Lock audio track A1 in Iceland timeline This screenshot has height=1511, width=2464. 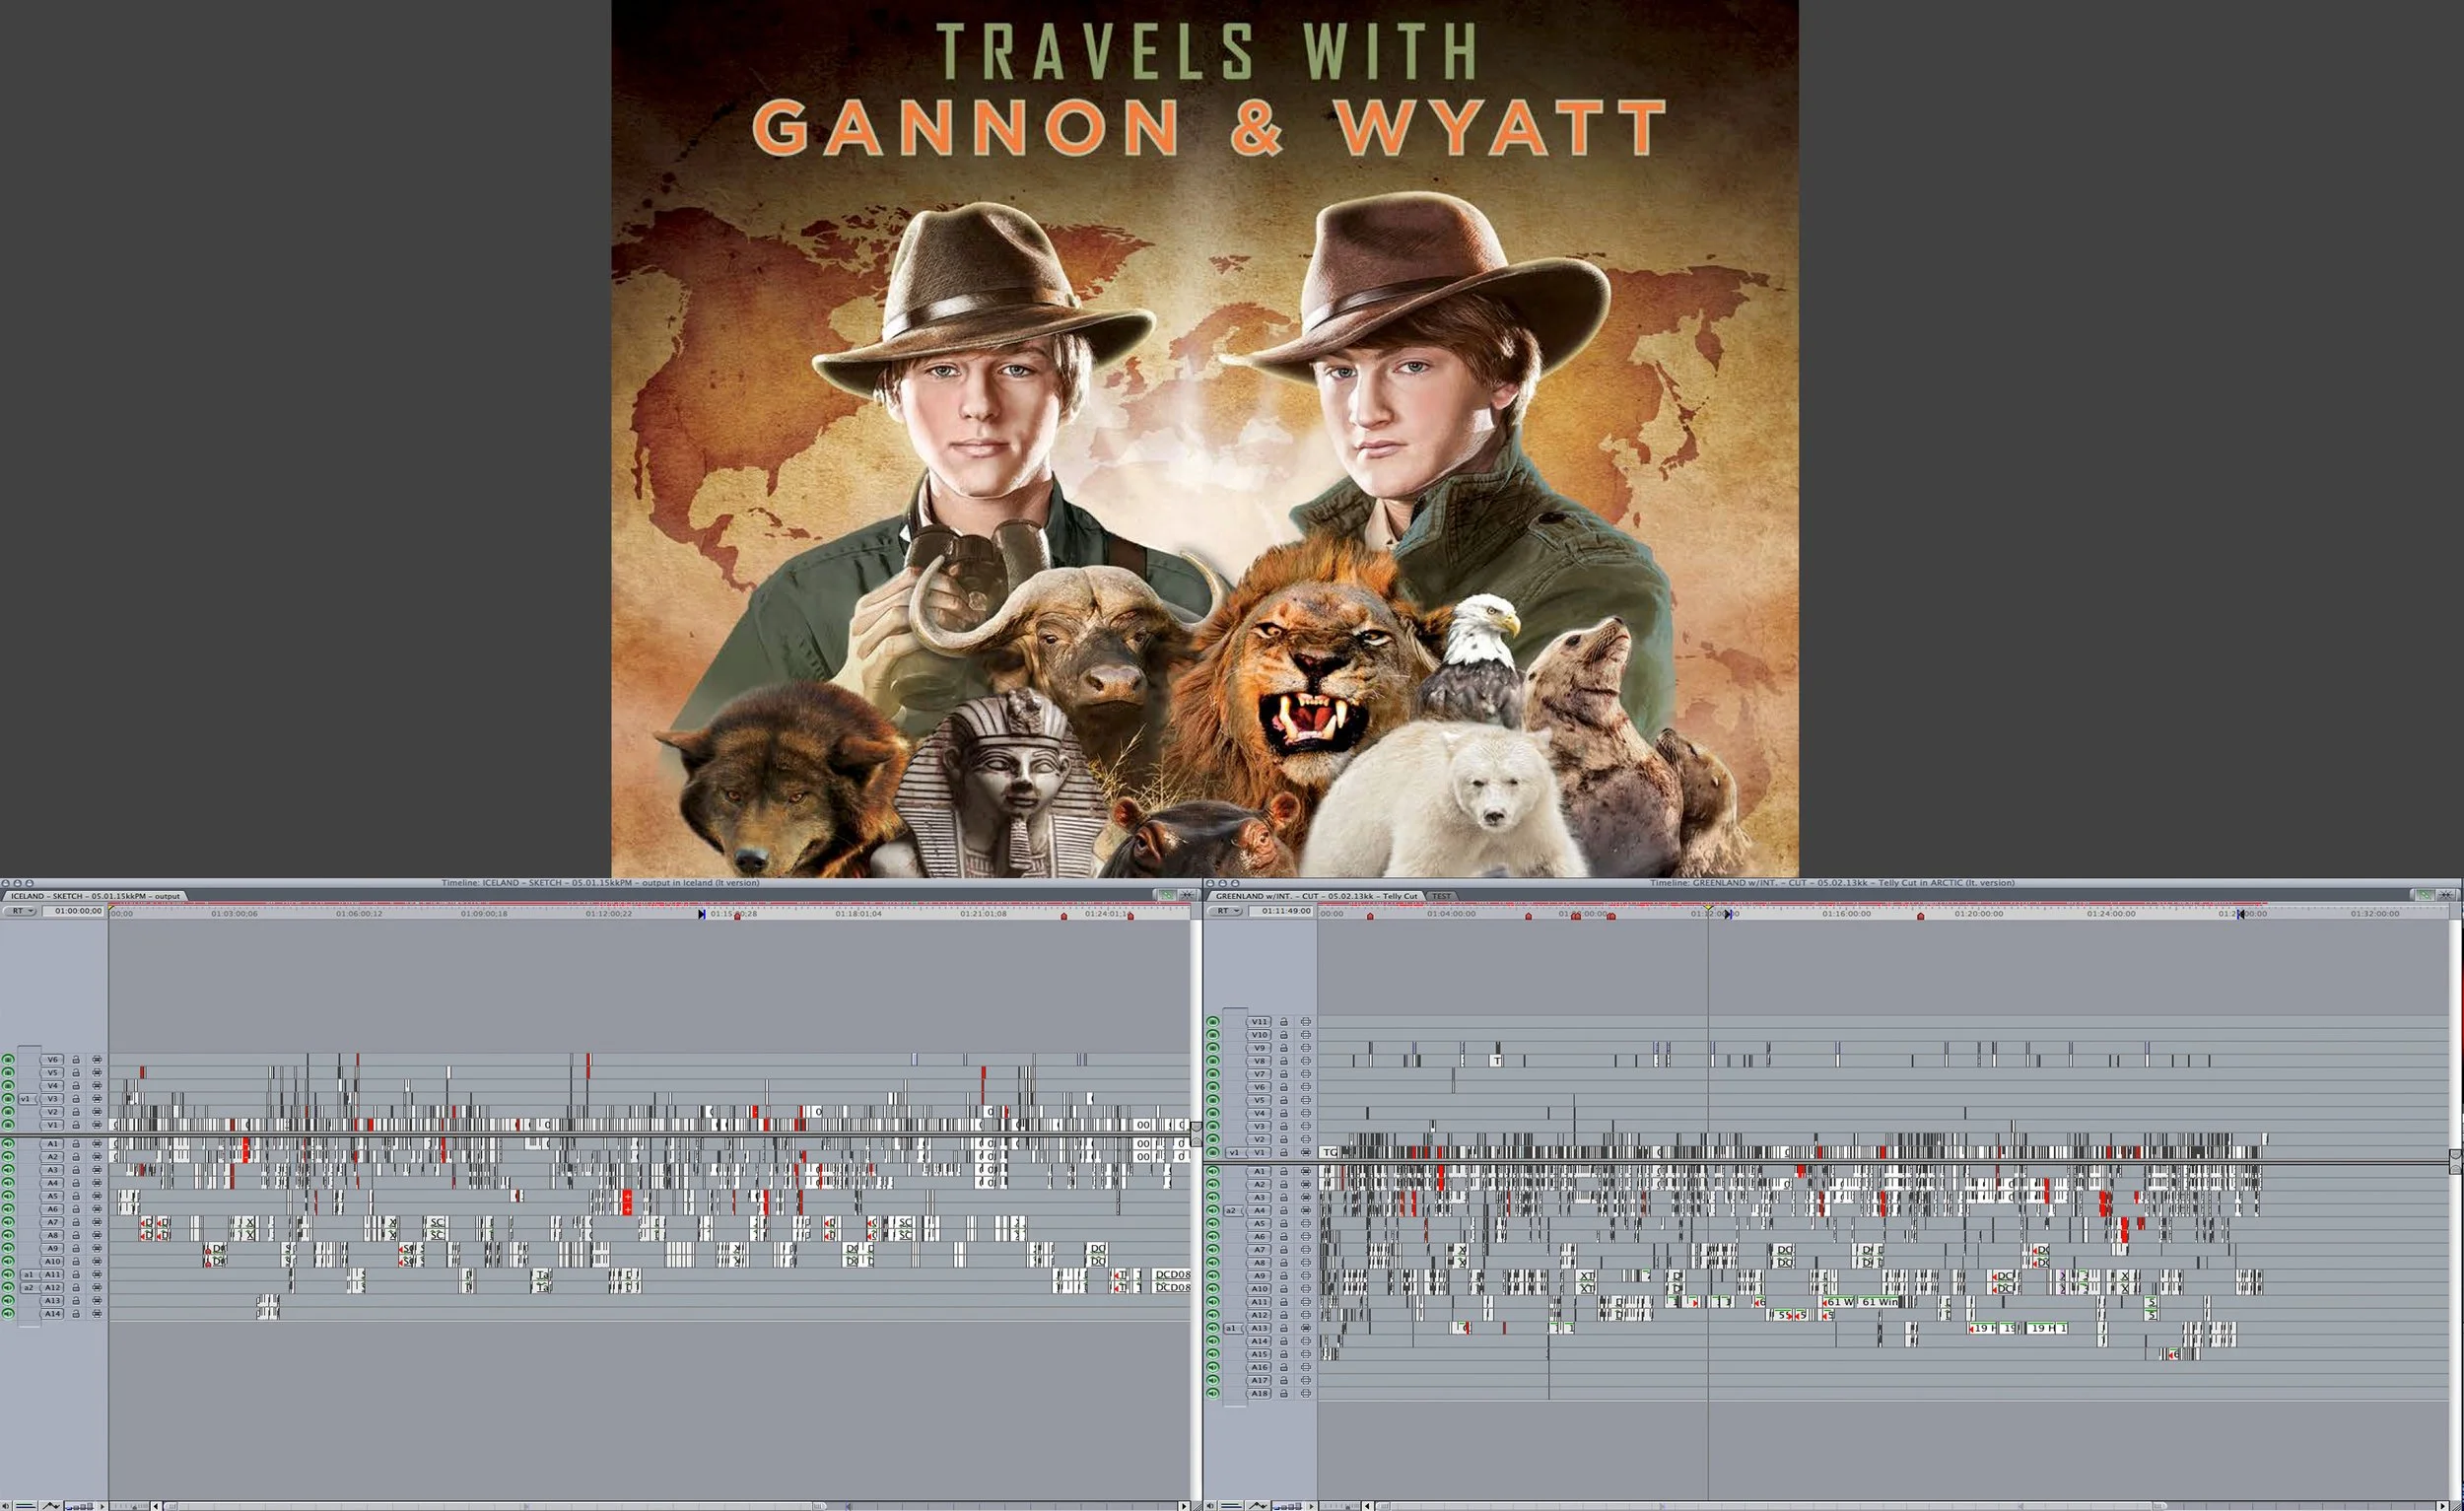tap(75, 1143)
